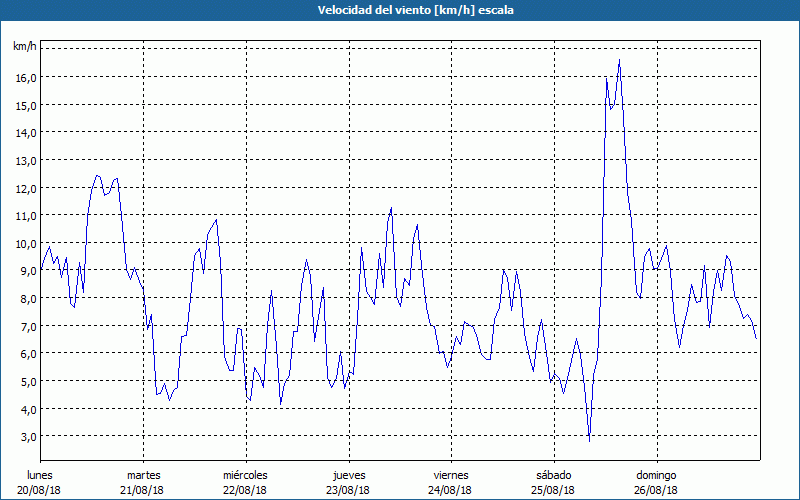The width and height of the screenshot is (800, 500).
Task: Click the 26/08/18 date label
Action: click(x=656, y=490)
